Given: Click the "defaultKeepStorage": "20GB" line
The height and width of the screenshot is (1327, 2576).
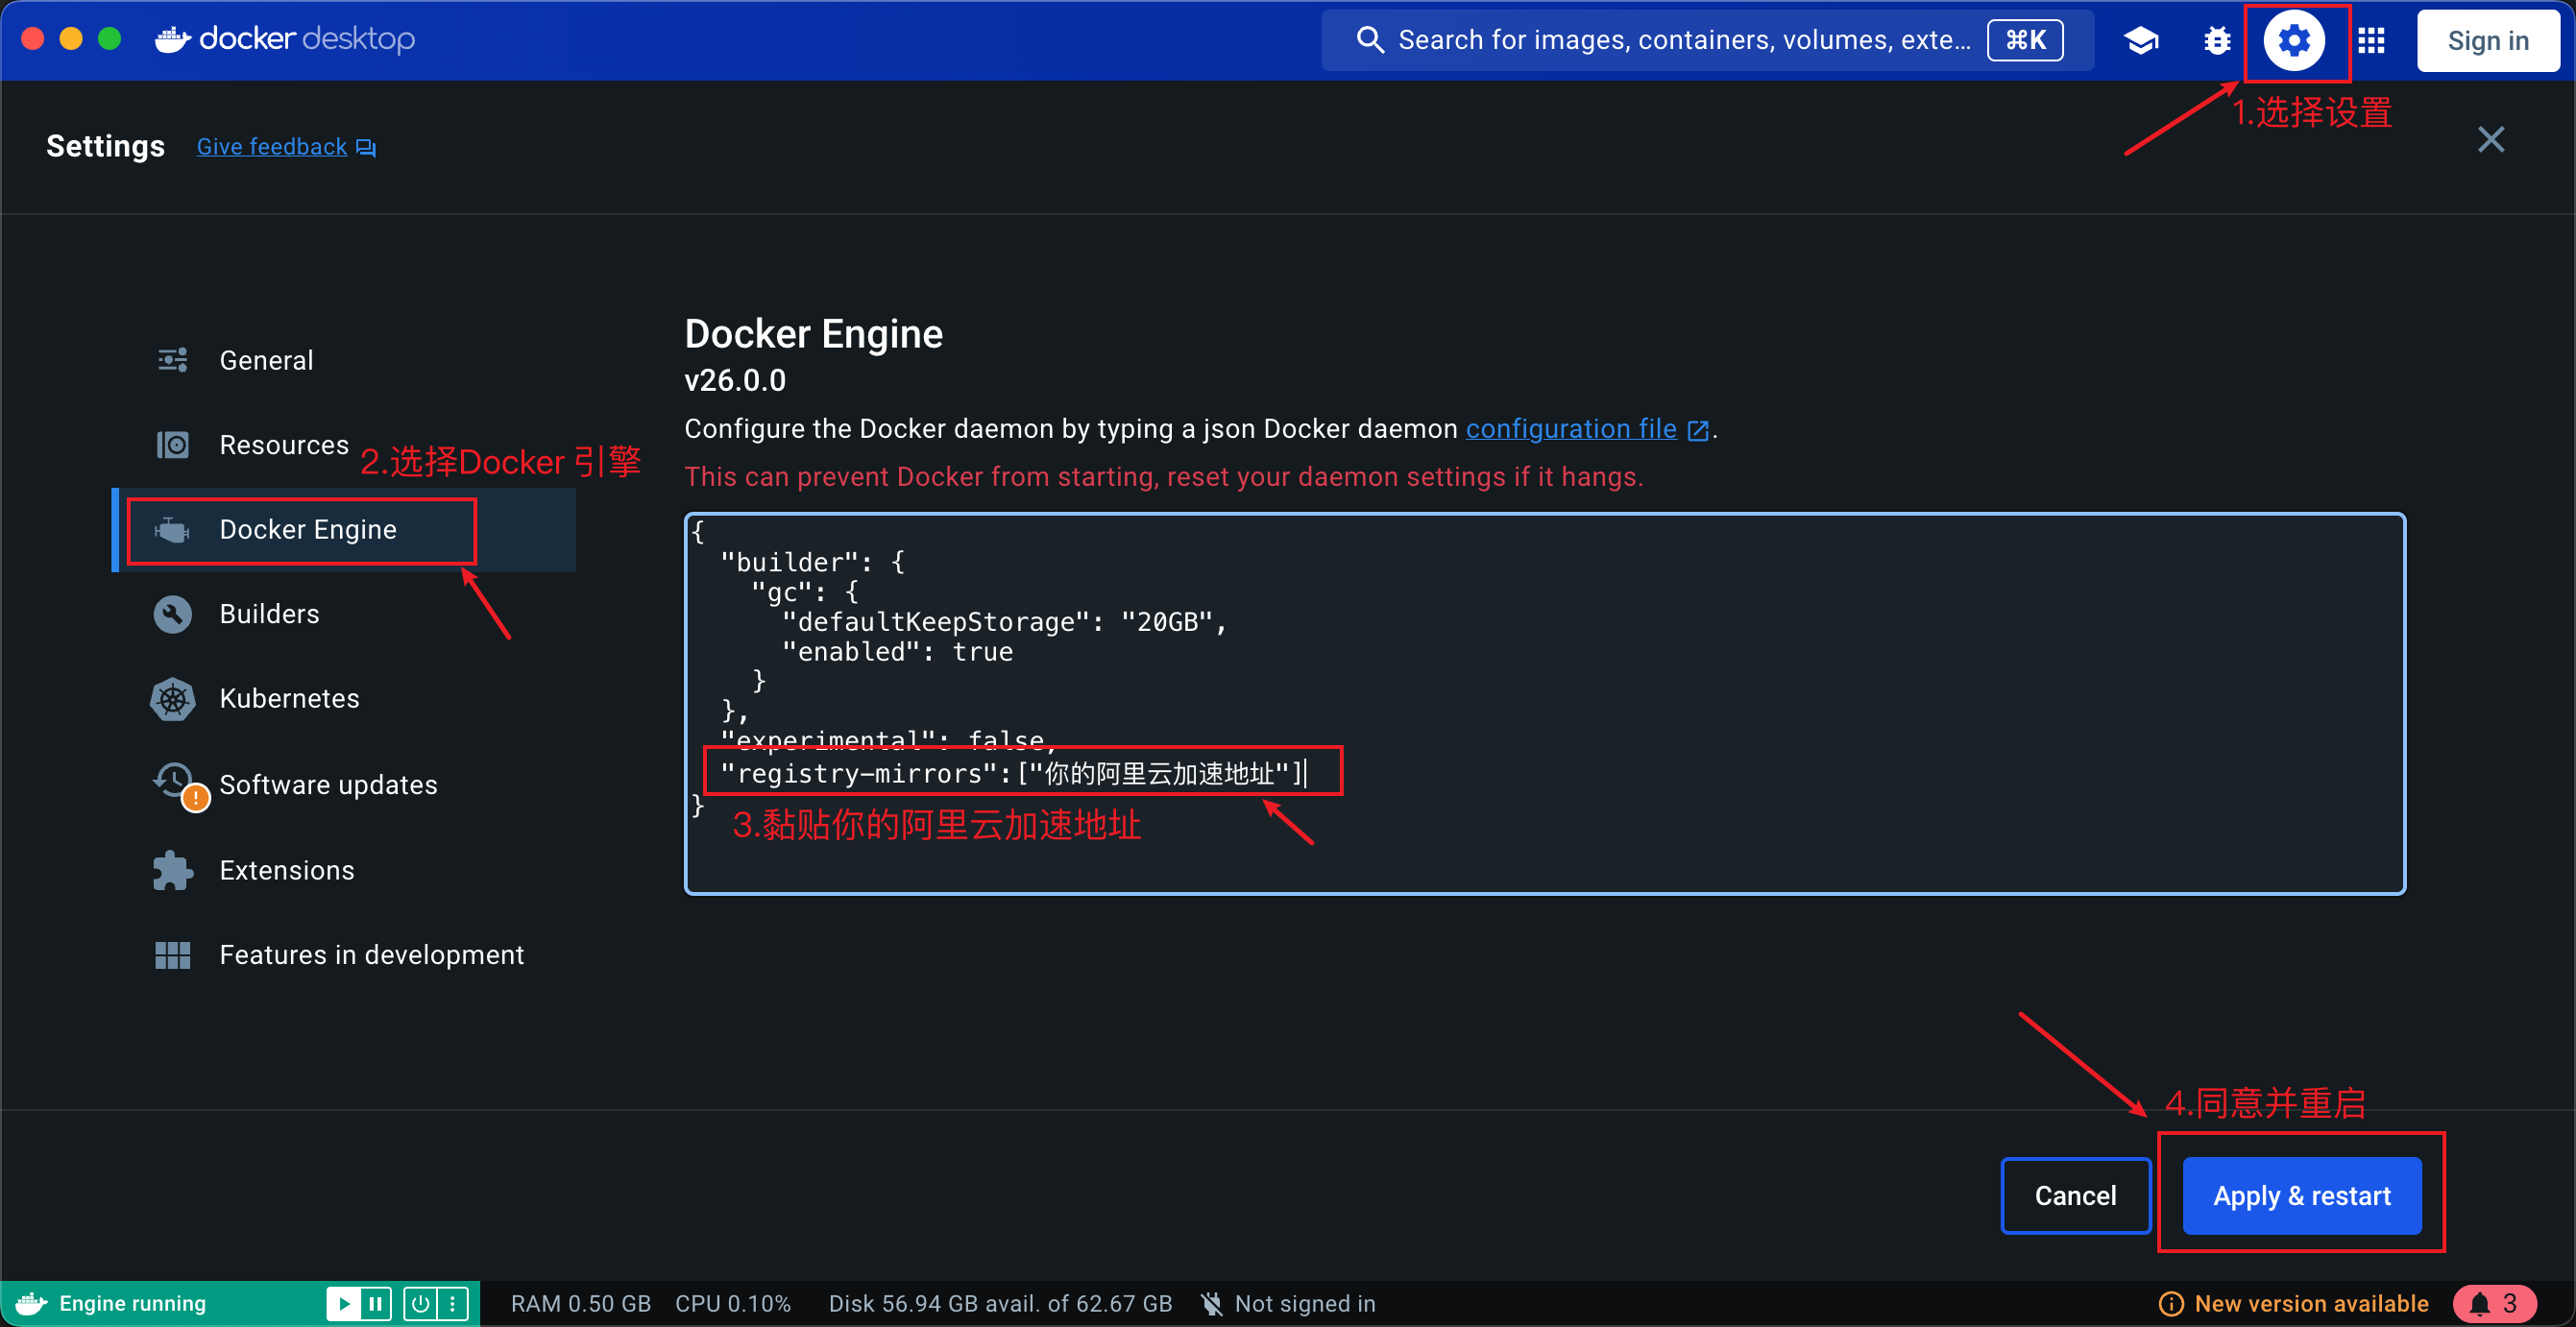Looking at the screenshot, I should coord(1004,622).
